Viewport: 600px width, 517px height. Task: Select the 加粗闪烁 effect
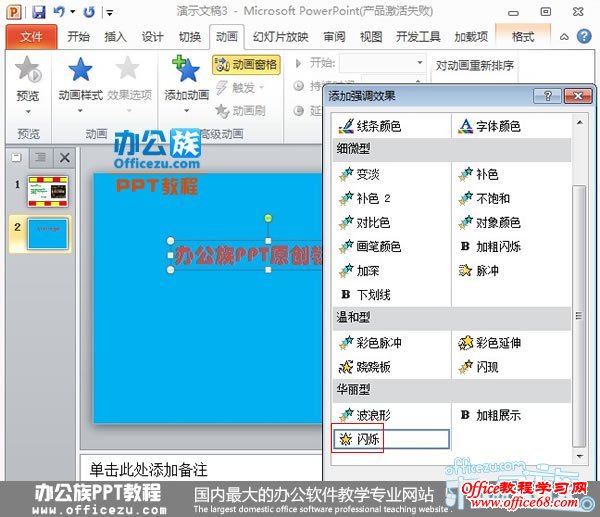pos(510,246)
